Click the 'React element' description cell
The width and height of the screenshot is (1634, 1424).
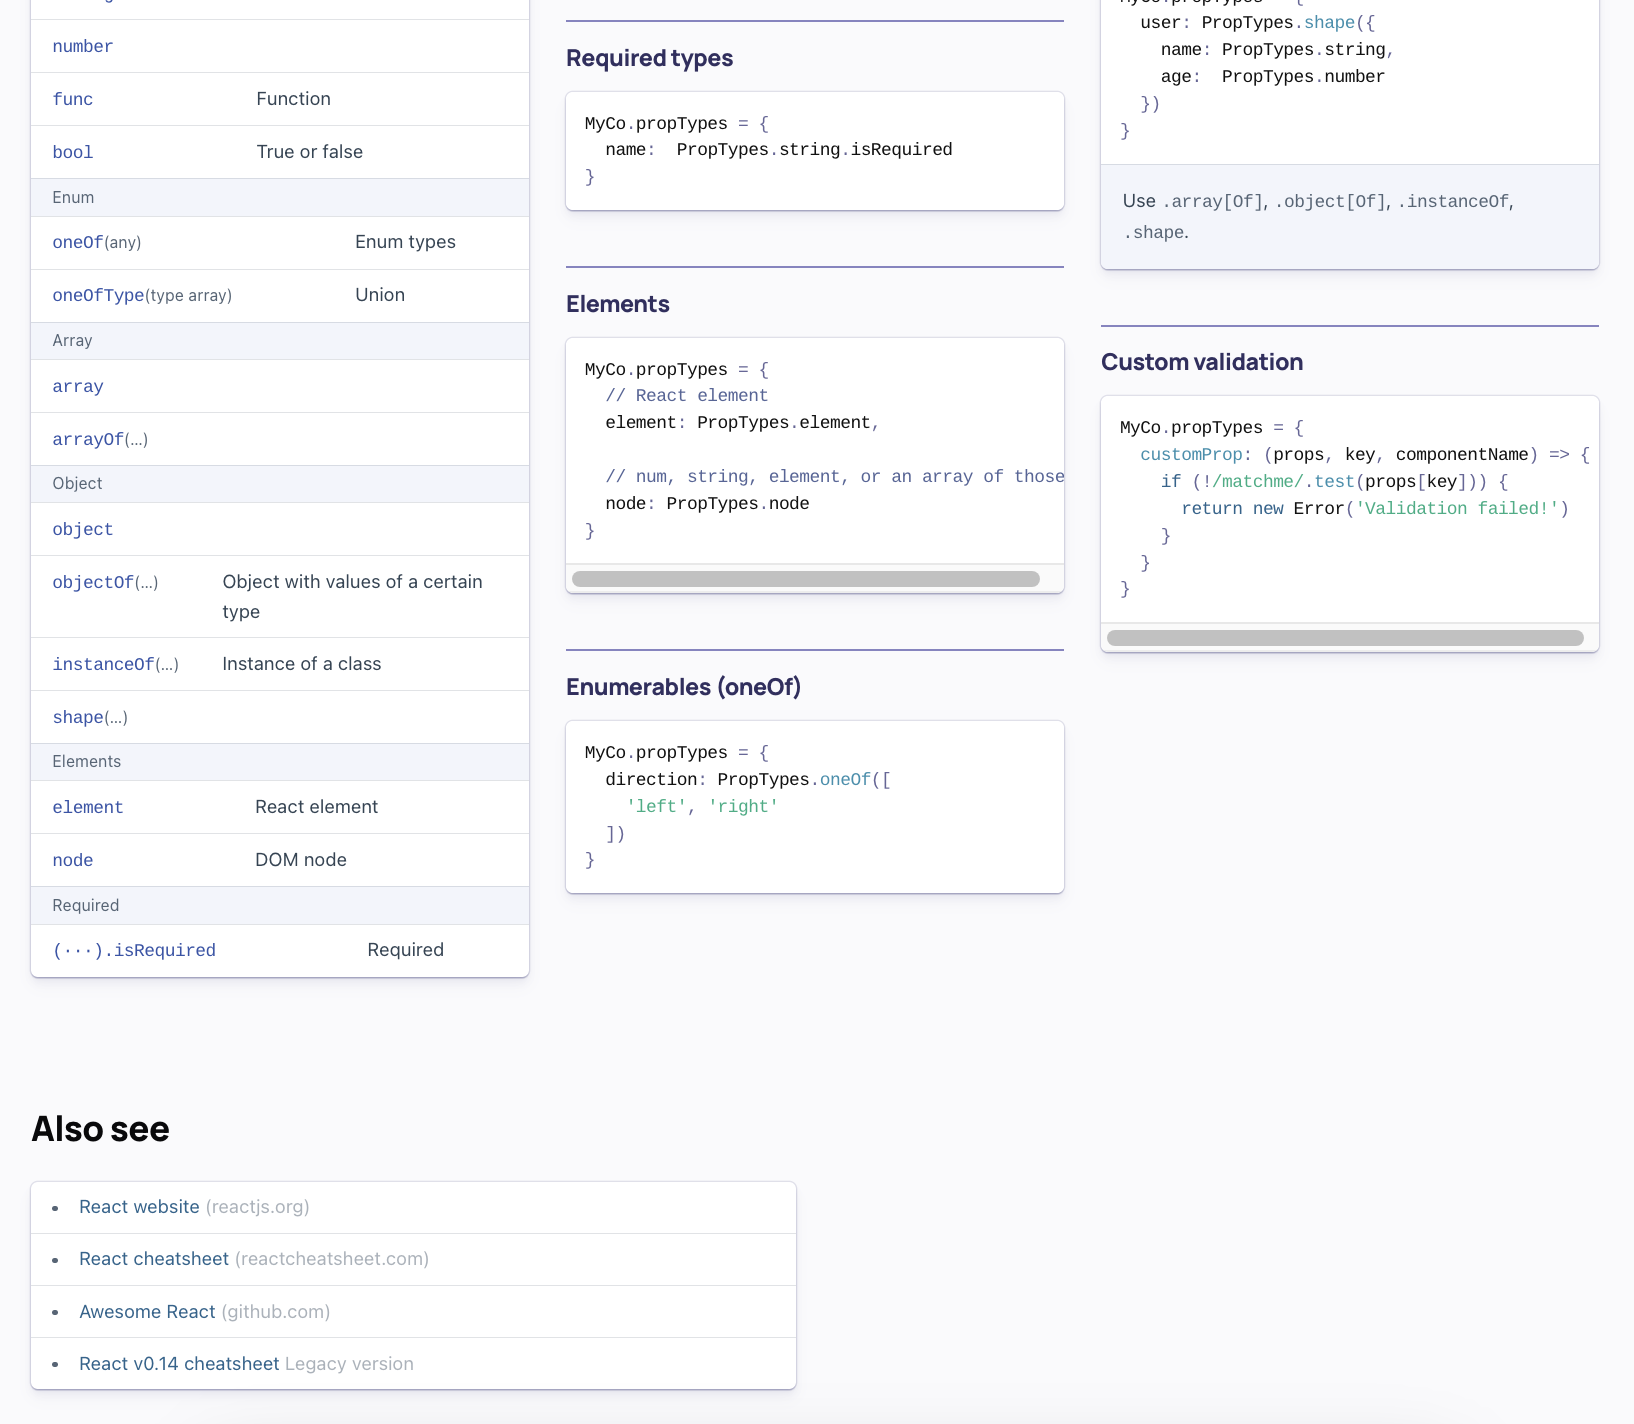coord(317,807)
